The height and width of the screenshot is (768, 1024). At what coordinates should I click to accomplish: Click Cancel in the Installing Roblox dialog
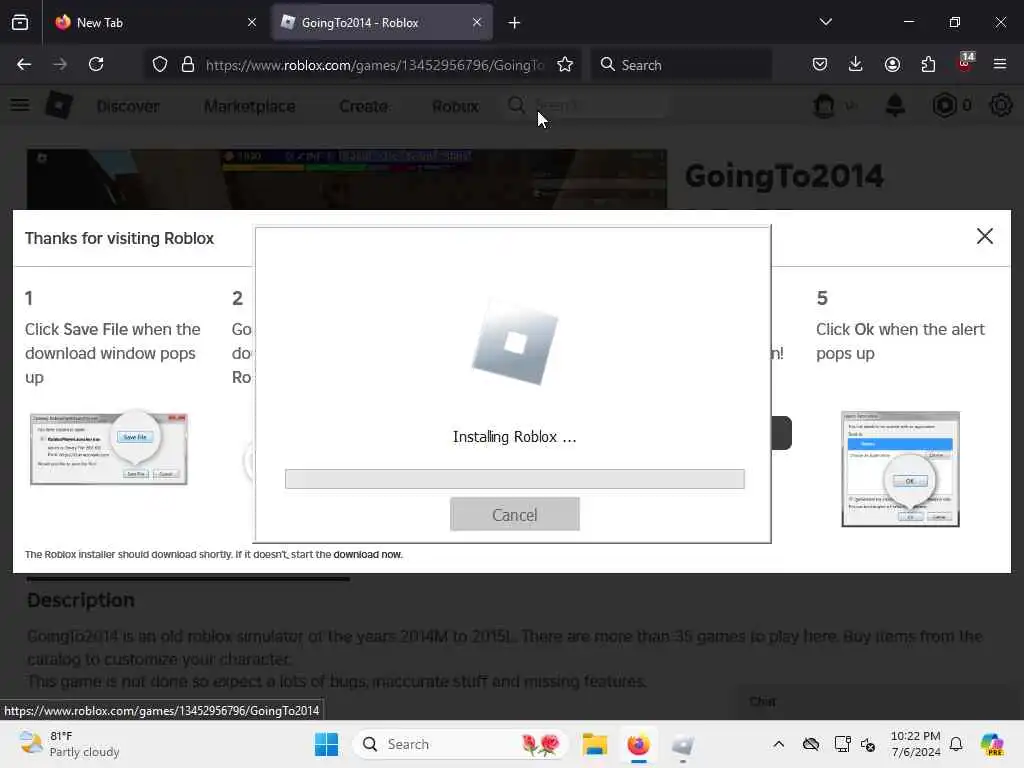[514, 514]
